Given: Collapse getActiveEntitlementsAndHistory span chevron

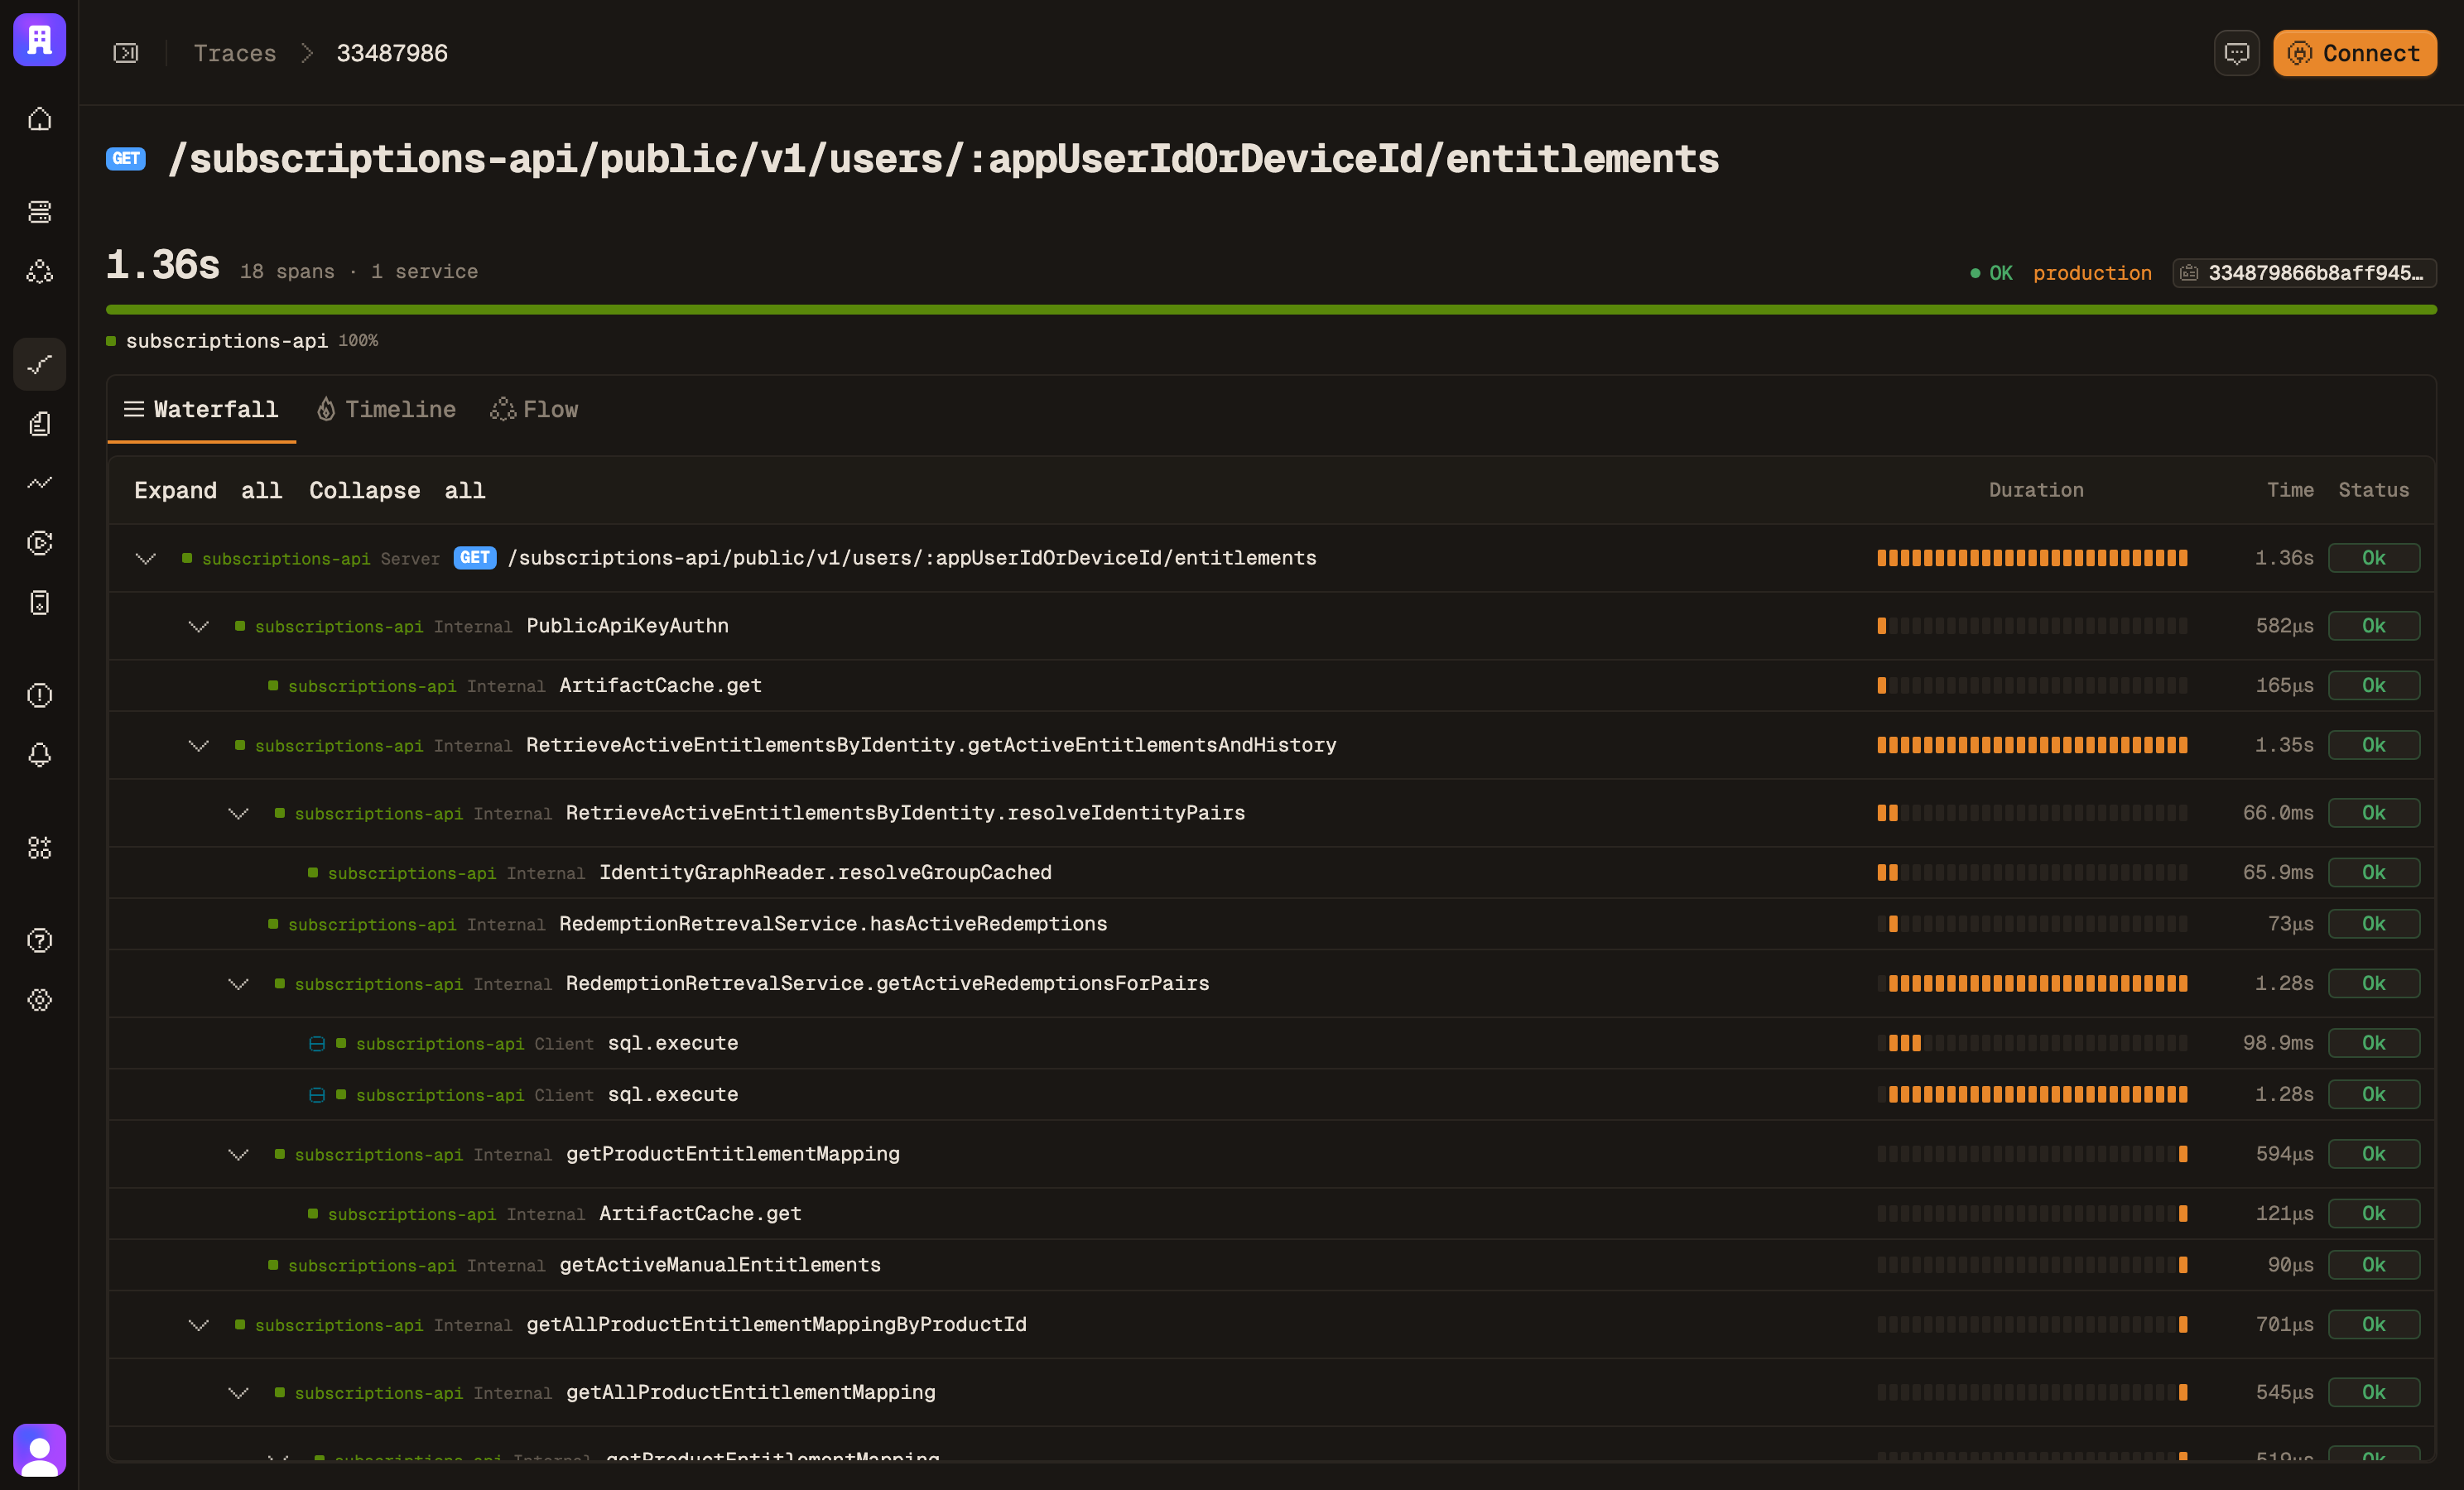Looking at the screenshot, I should (199, 745).
